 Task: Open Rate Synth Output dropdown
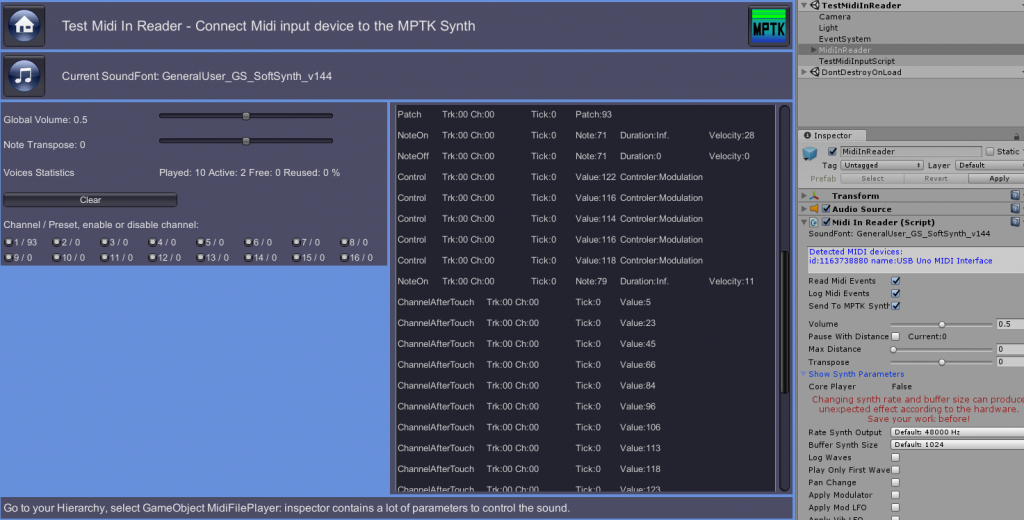(x=957, y=432)
